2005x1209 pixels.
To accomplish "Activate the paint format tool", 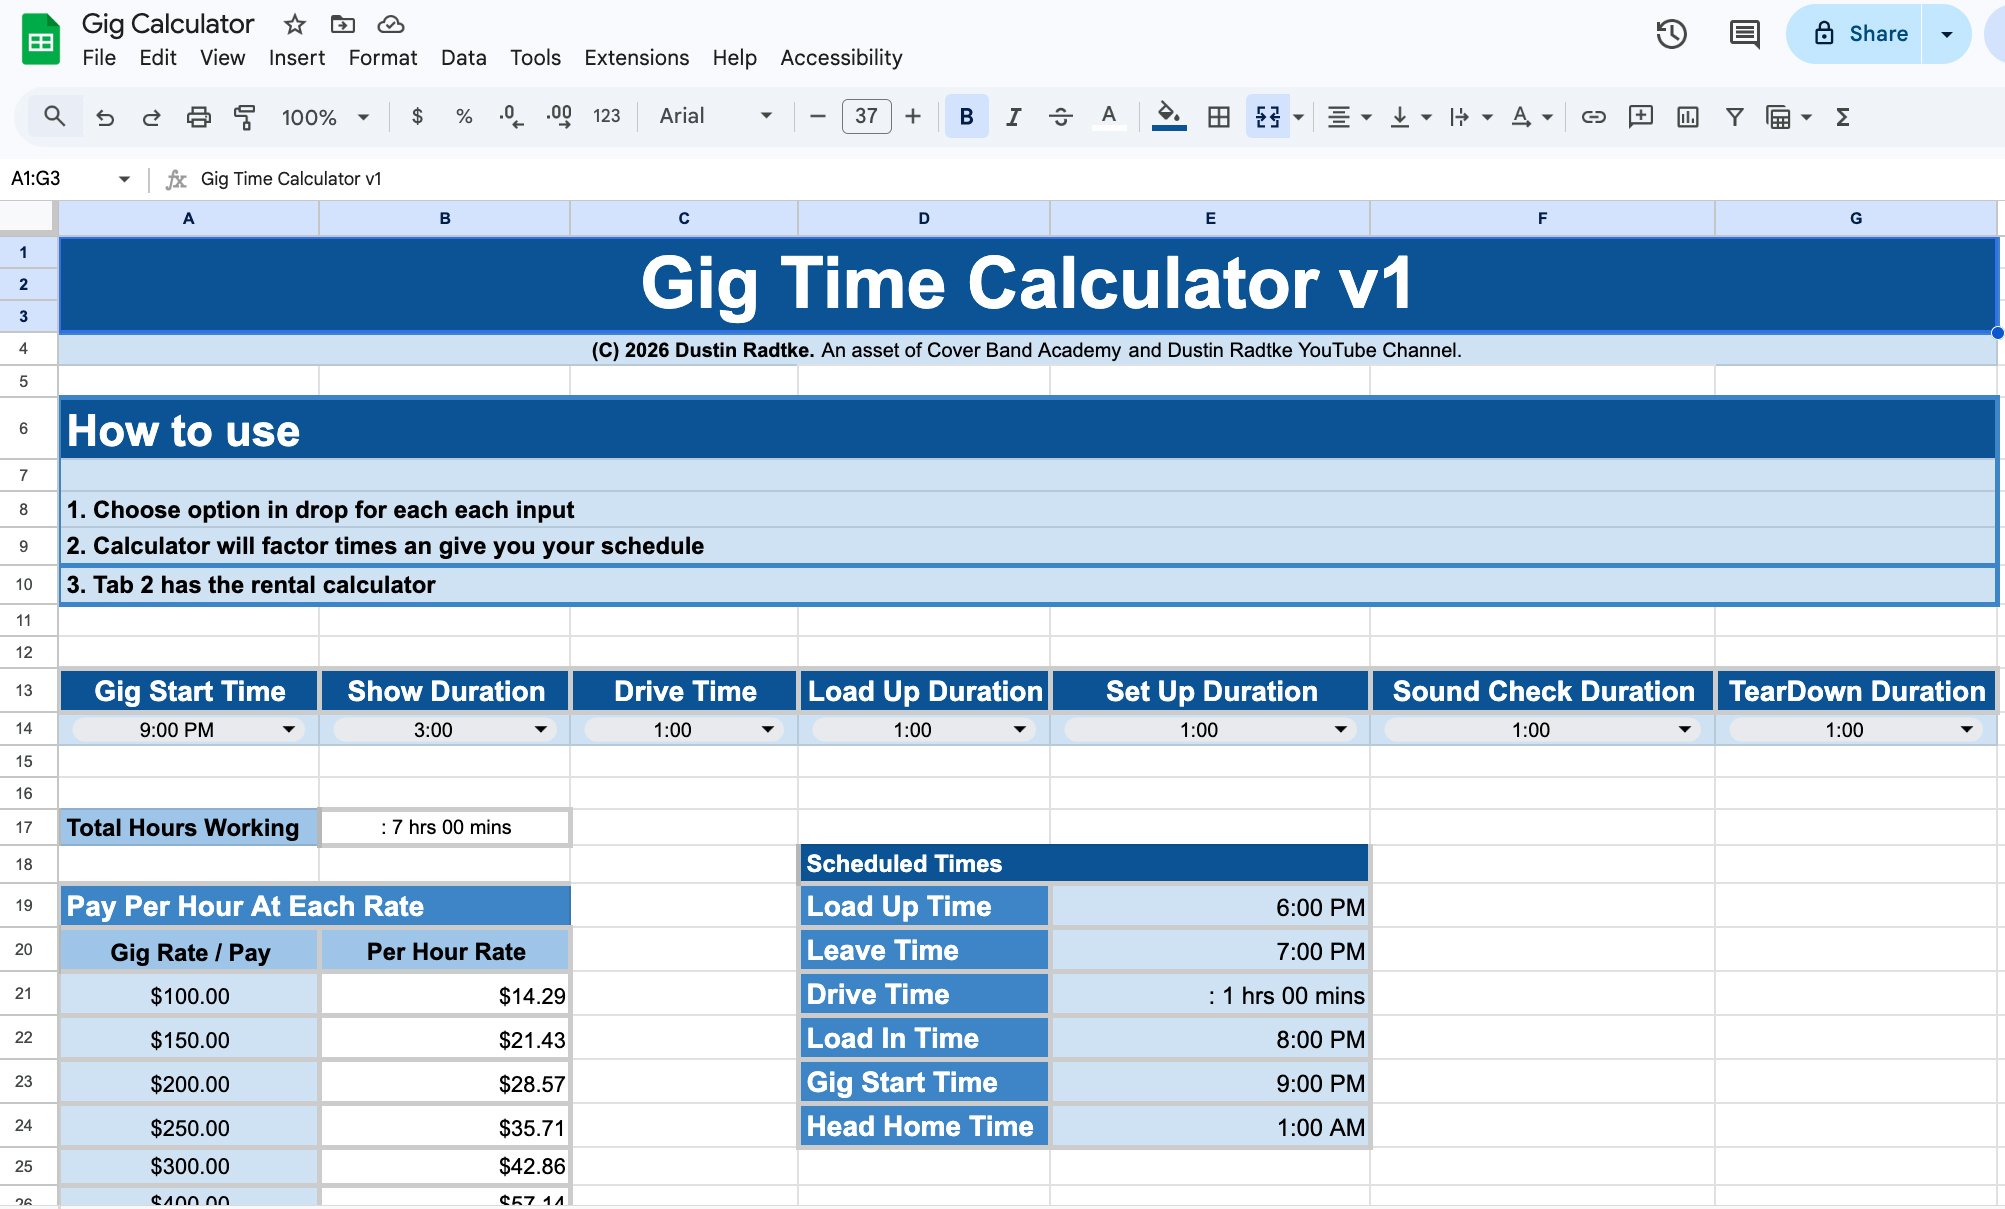I will point(244,117).
